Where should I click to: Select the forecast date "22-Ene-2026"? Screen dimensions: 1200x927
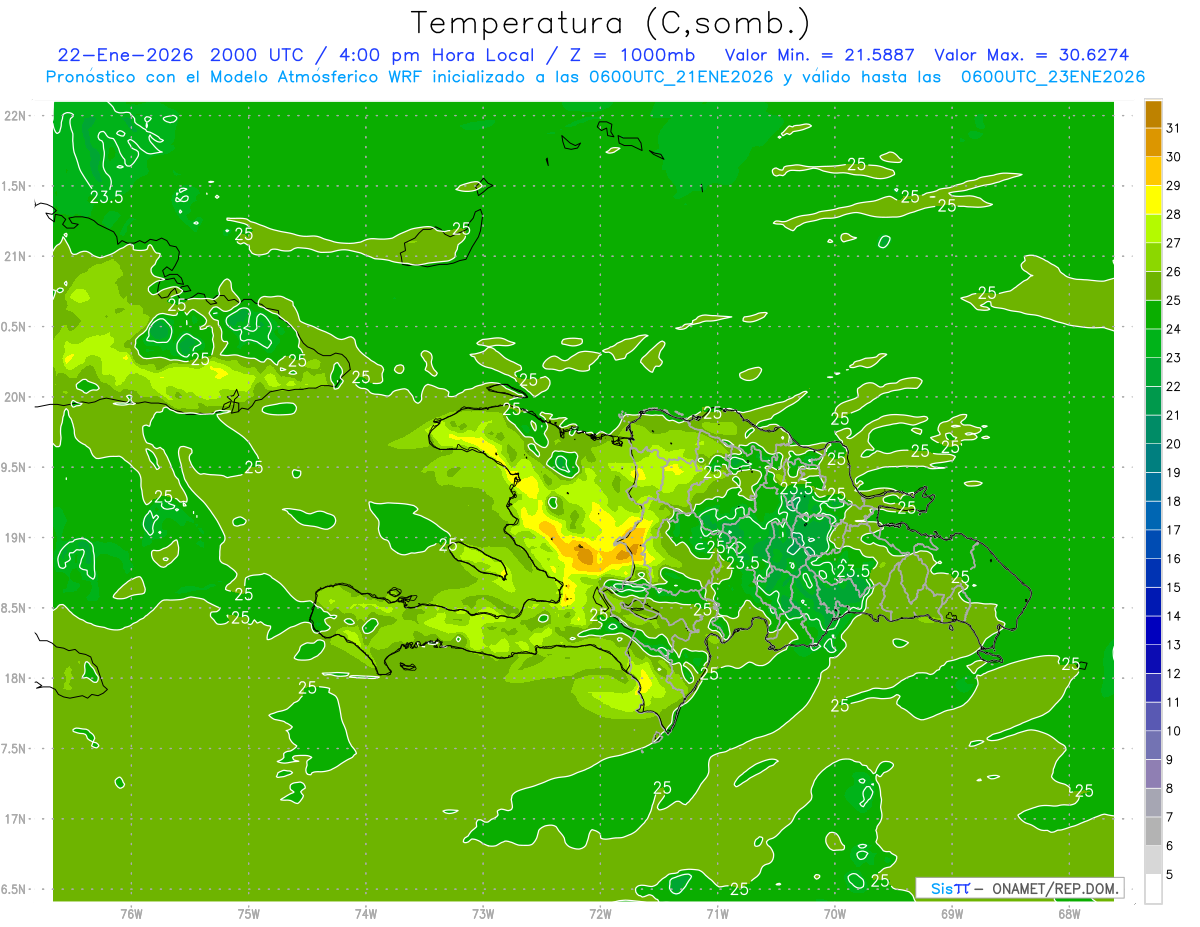125,54
